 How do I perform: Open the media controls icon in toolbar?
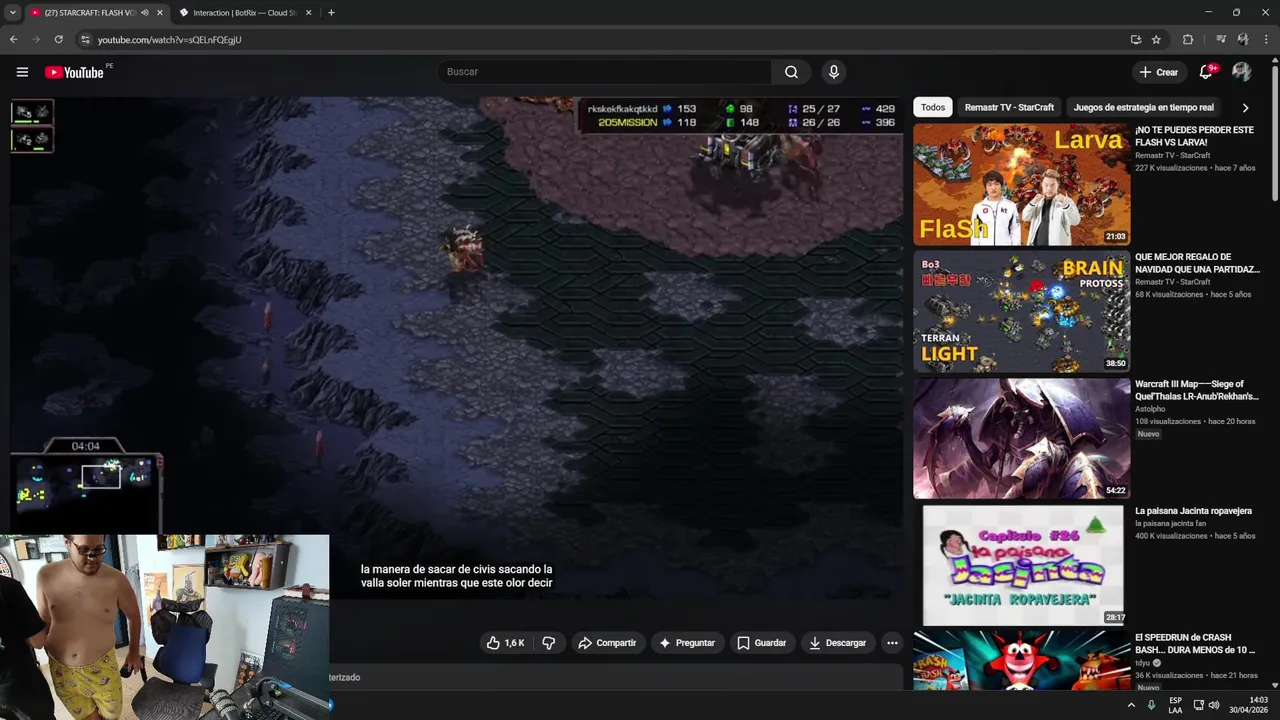[1221, 40]
